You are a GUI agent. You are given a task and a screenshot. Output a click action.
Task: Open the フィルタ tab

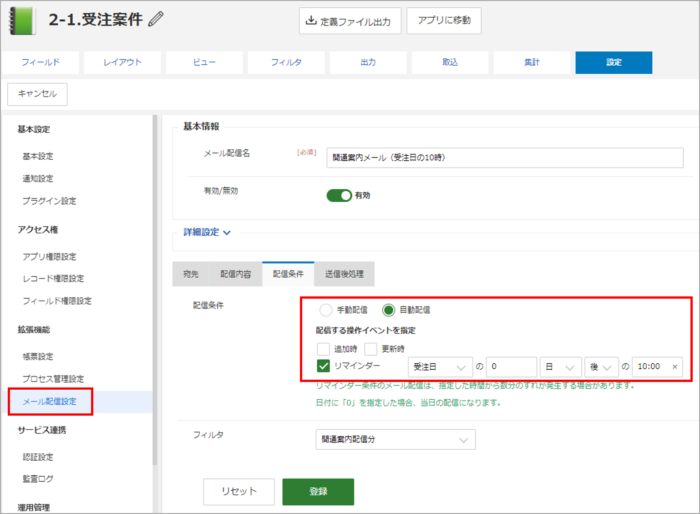(286, 63)
